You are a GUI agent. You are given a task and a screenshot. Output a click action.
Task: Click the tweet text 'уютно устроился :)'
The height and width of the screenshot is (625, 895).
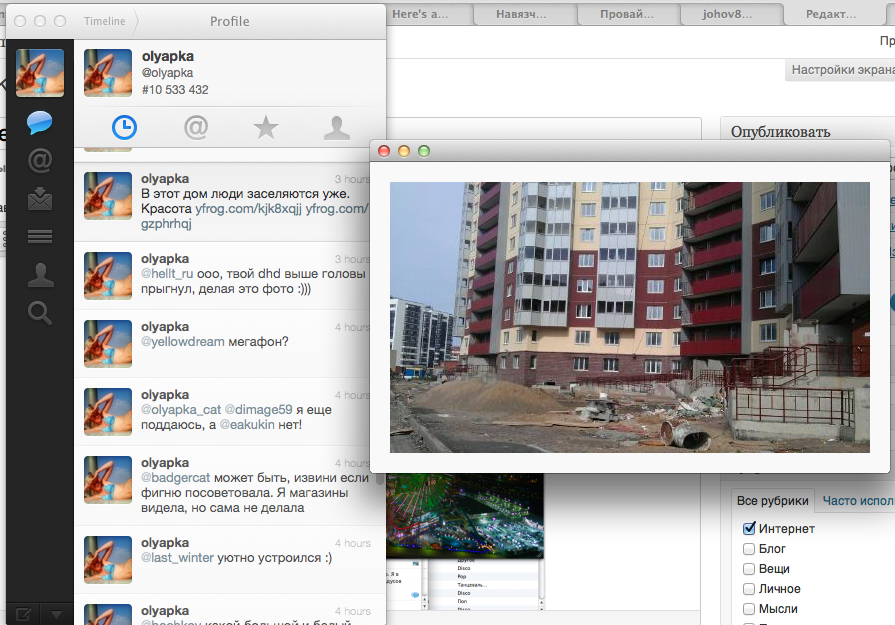pos(275,558)
